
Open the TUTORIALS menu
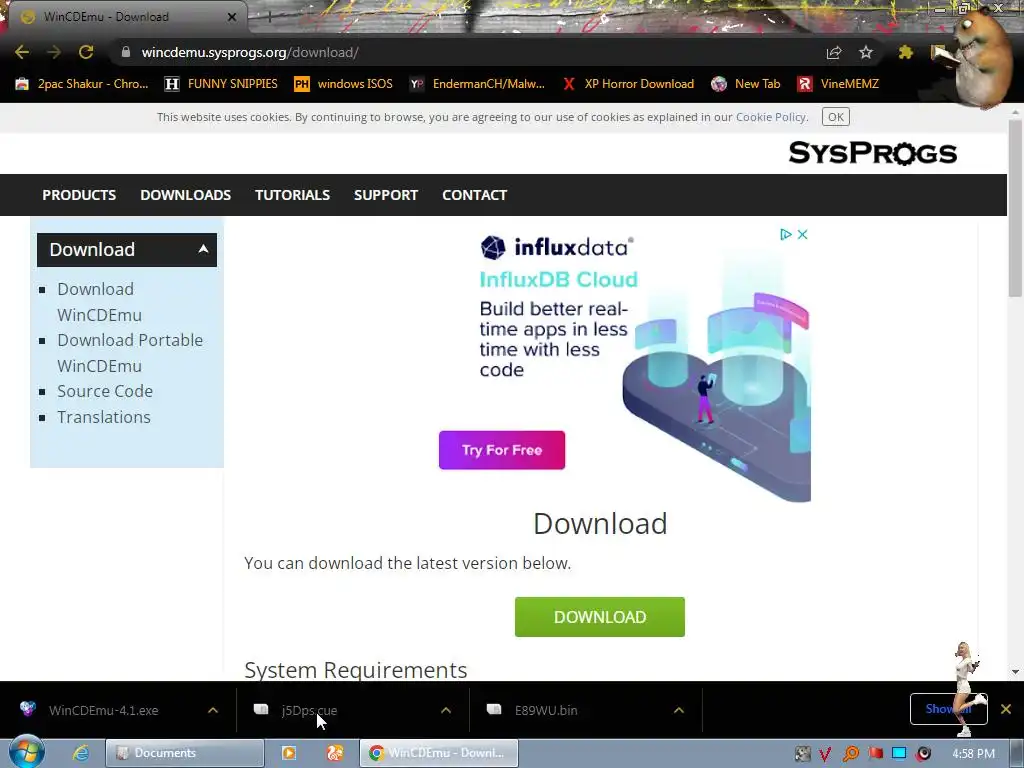tap(292, 195)
